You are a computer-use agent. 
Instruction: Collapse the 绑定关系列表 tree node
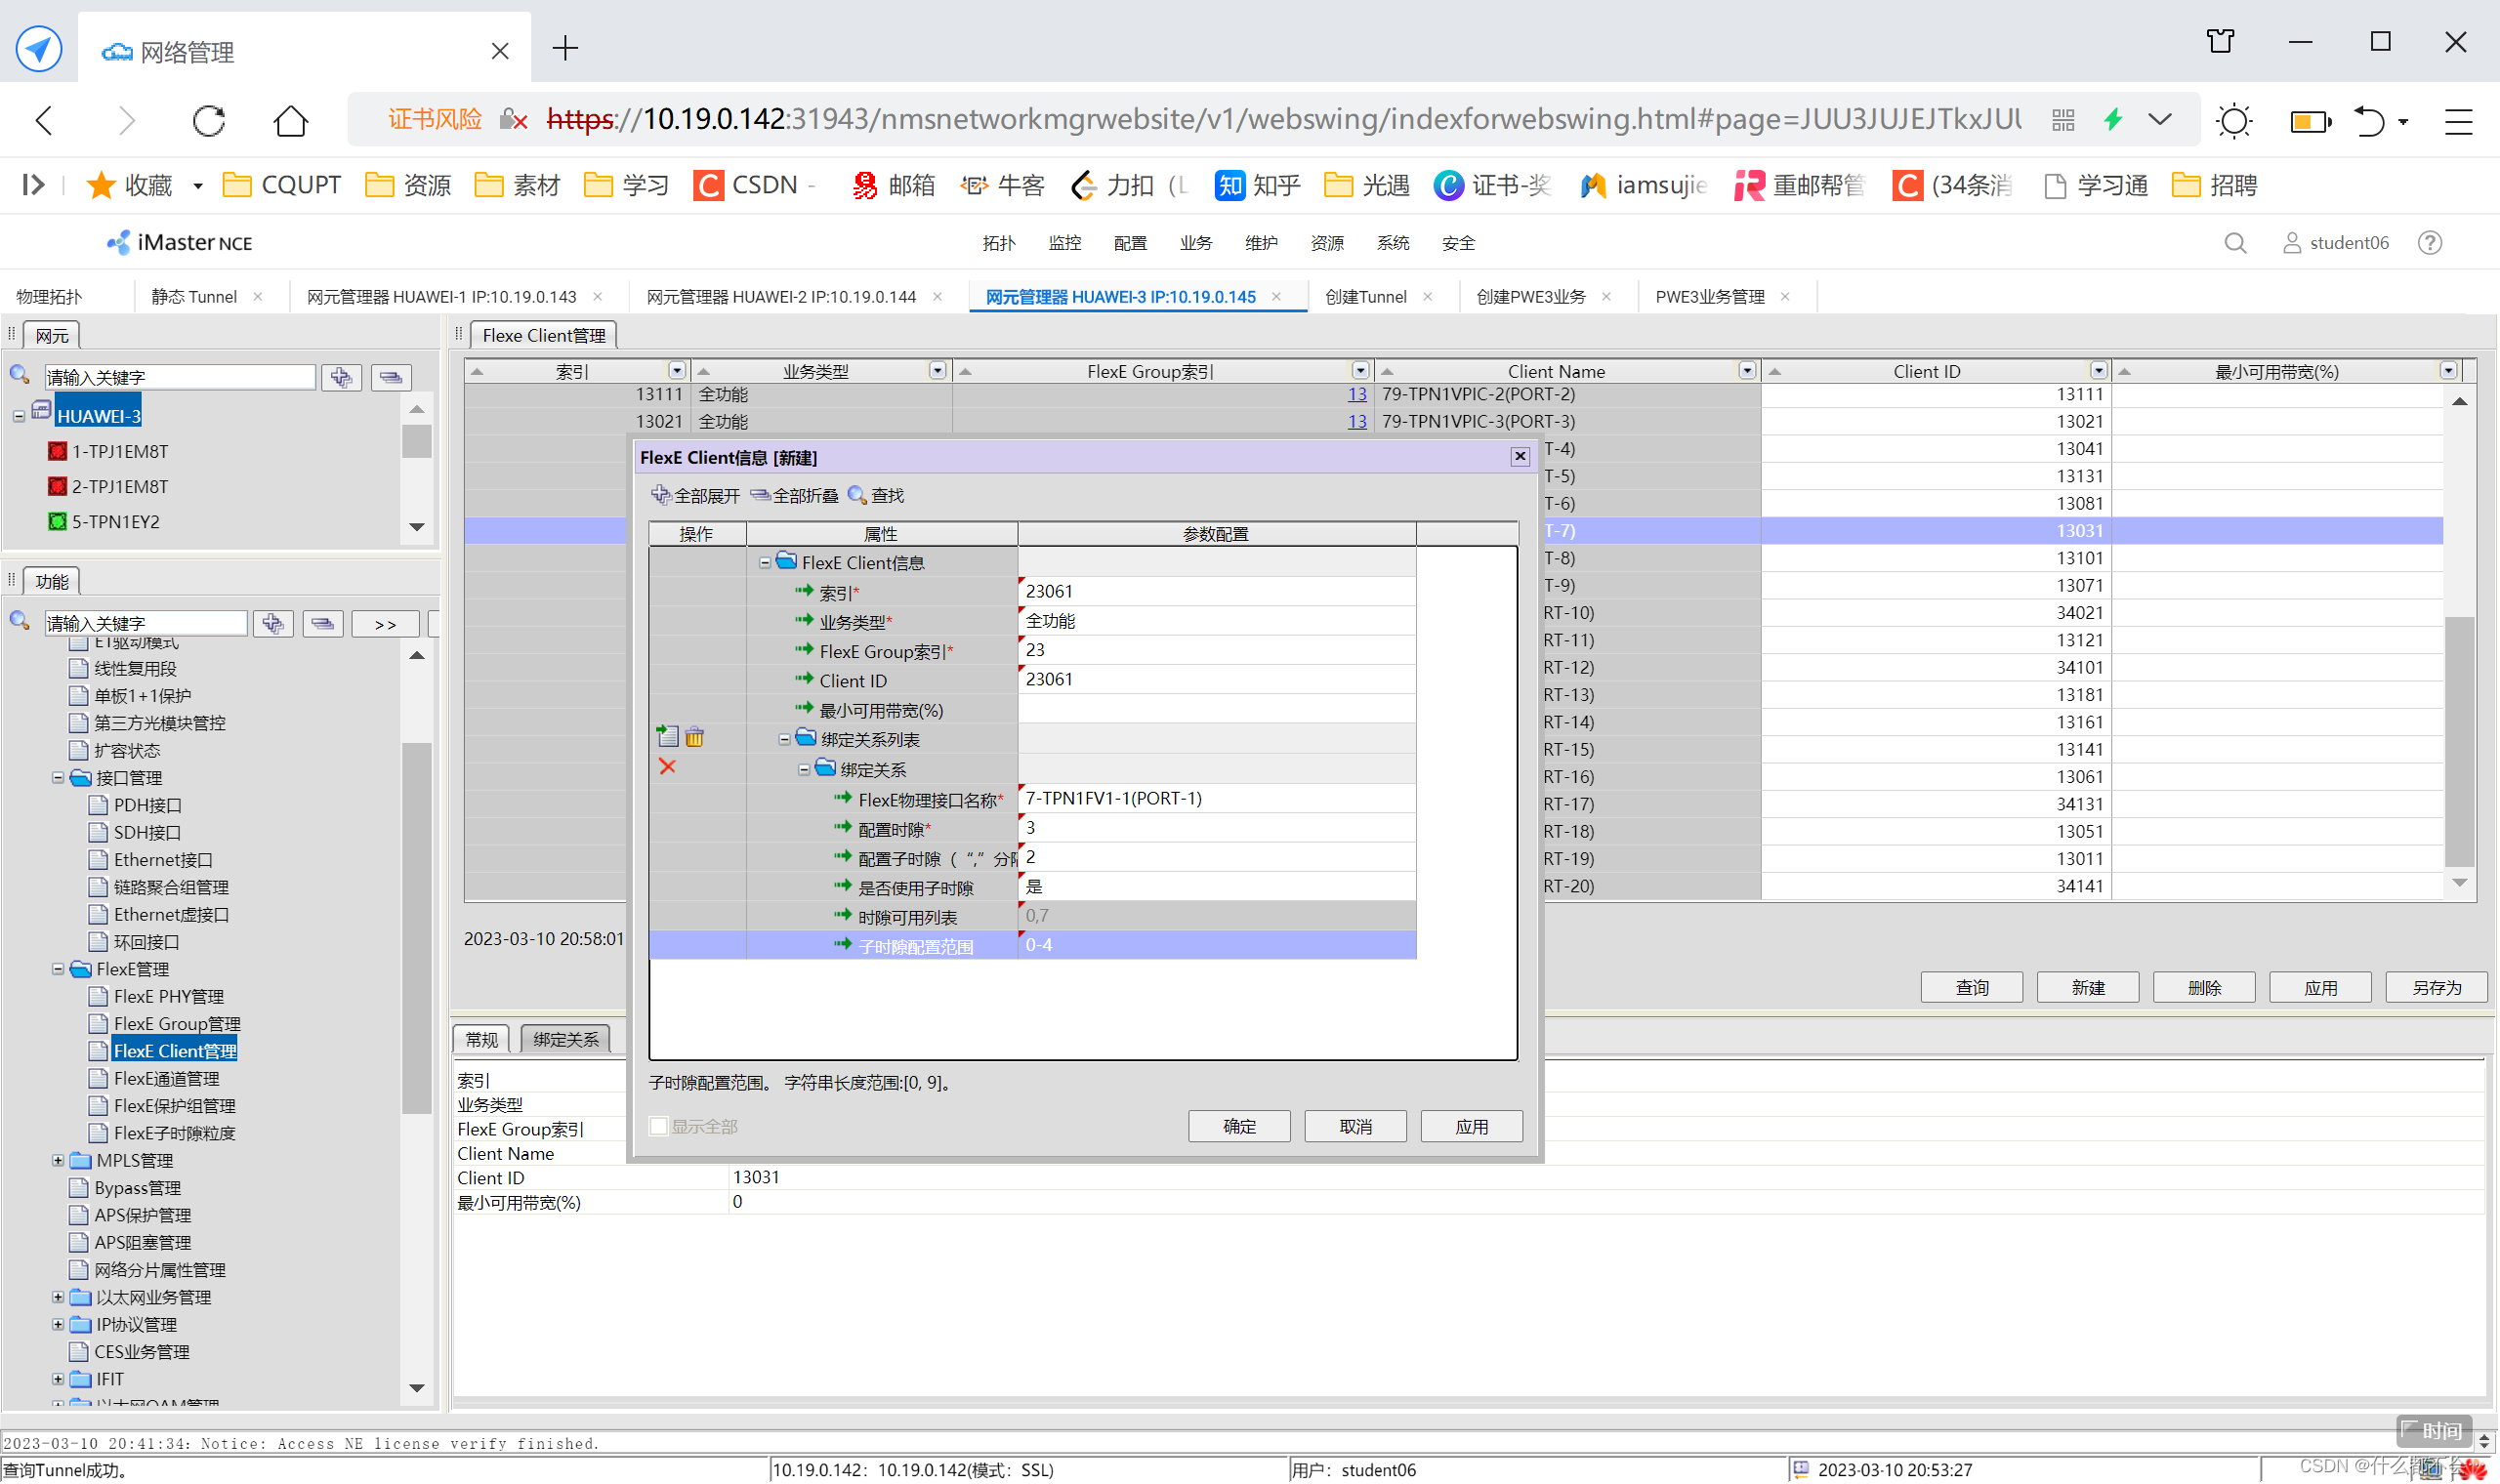pos(785,740)
